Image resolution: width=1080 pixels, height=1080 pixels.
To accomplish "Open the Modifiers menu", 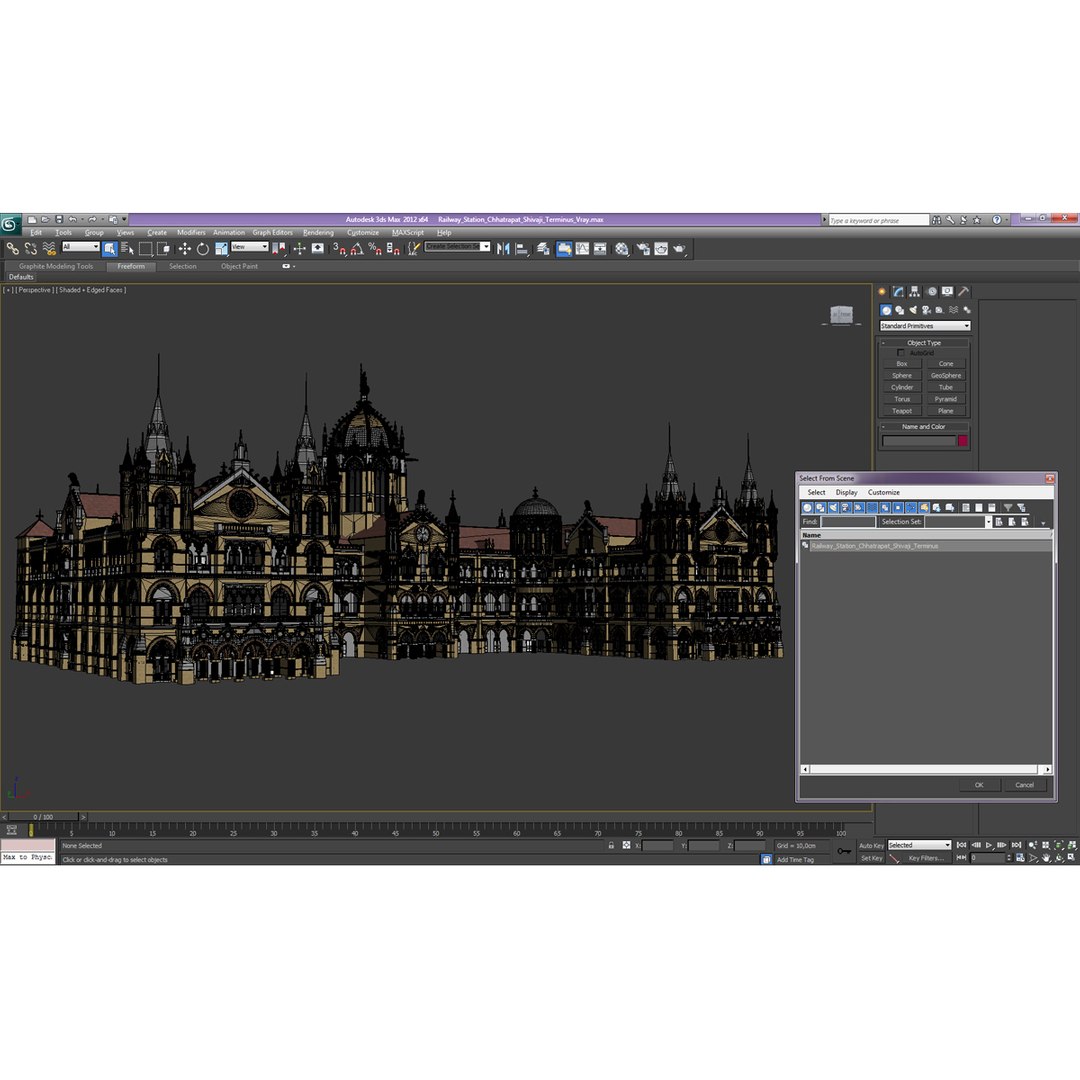I will coord(191,232).
